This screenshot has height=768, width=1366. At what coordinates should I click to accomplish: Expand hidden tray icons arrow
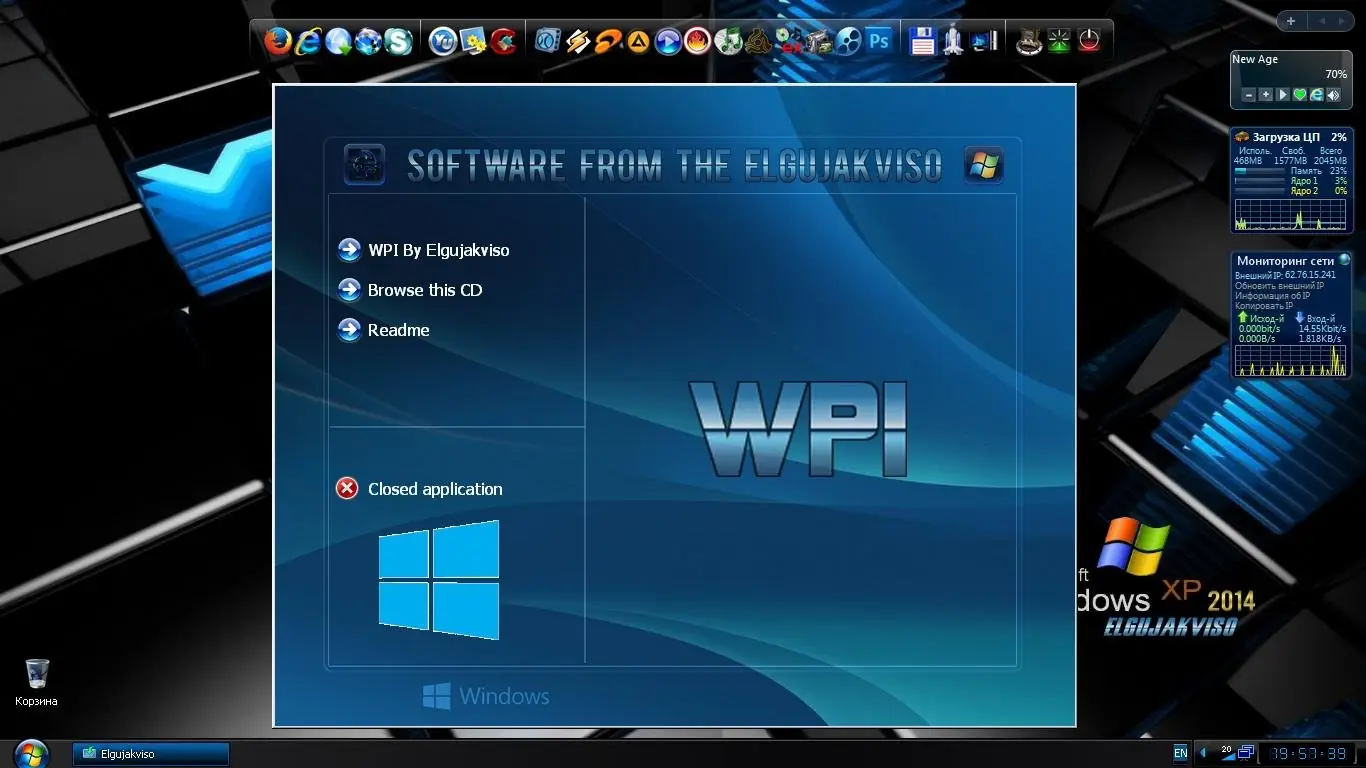pyautogui.click(x=1203, y=753)
